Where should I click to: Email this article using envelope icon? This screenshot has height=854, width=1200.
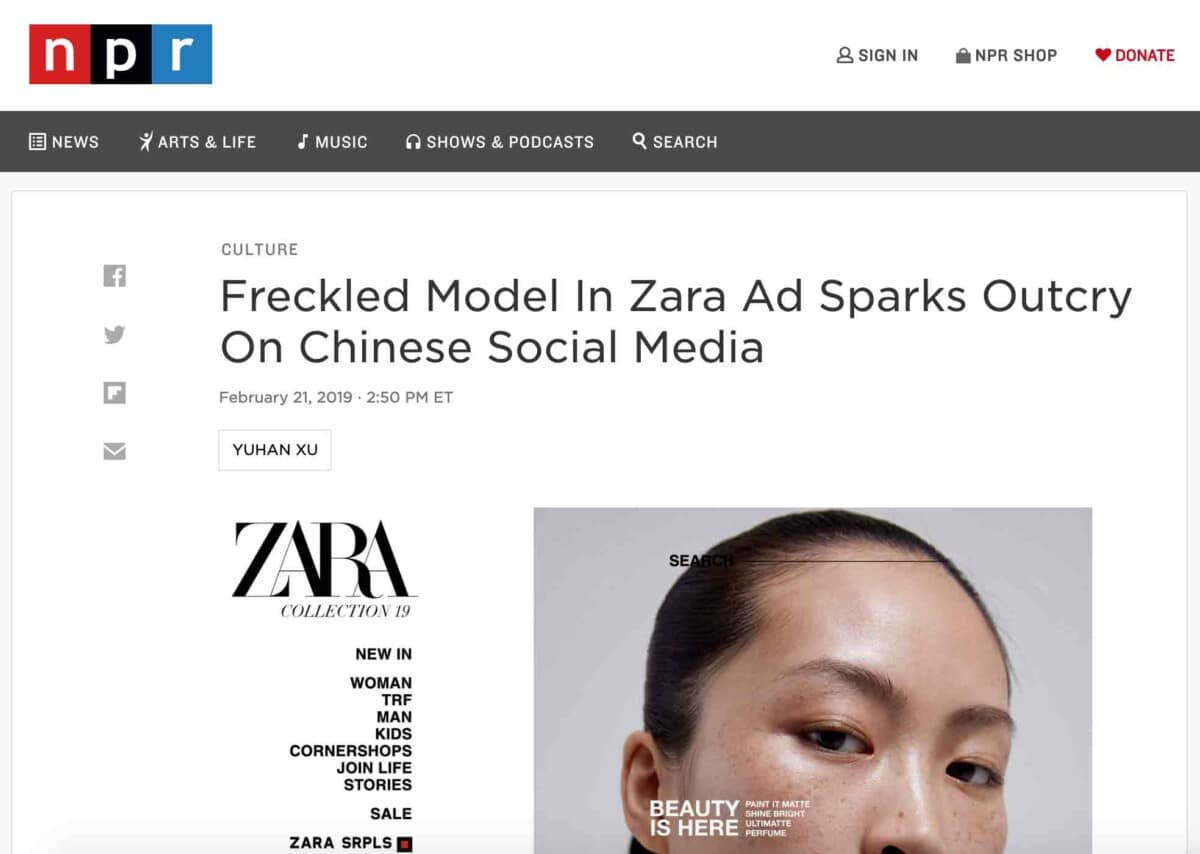115,452
